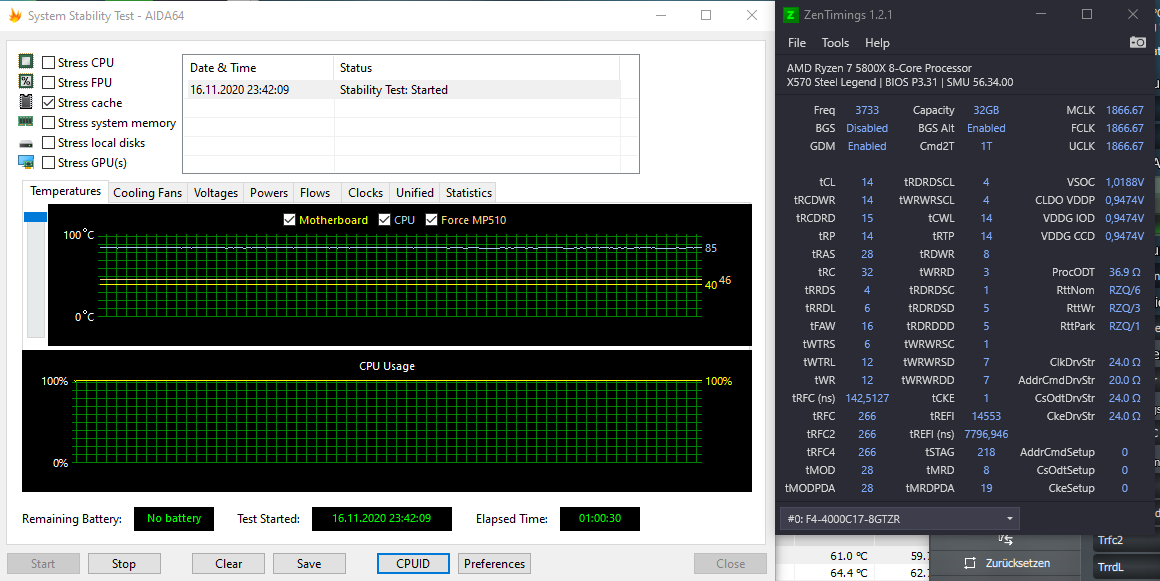Switch to the Statistics tab
Screen dimensions: 1160x581
468,192
